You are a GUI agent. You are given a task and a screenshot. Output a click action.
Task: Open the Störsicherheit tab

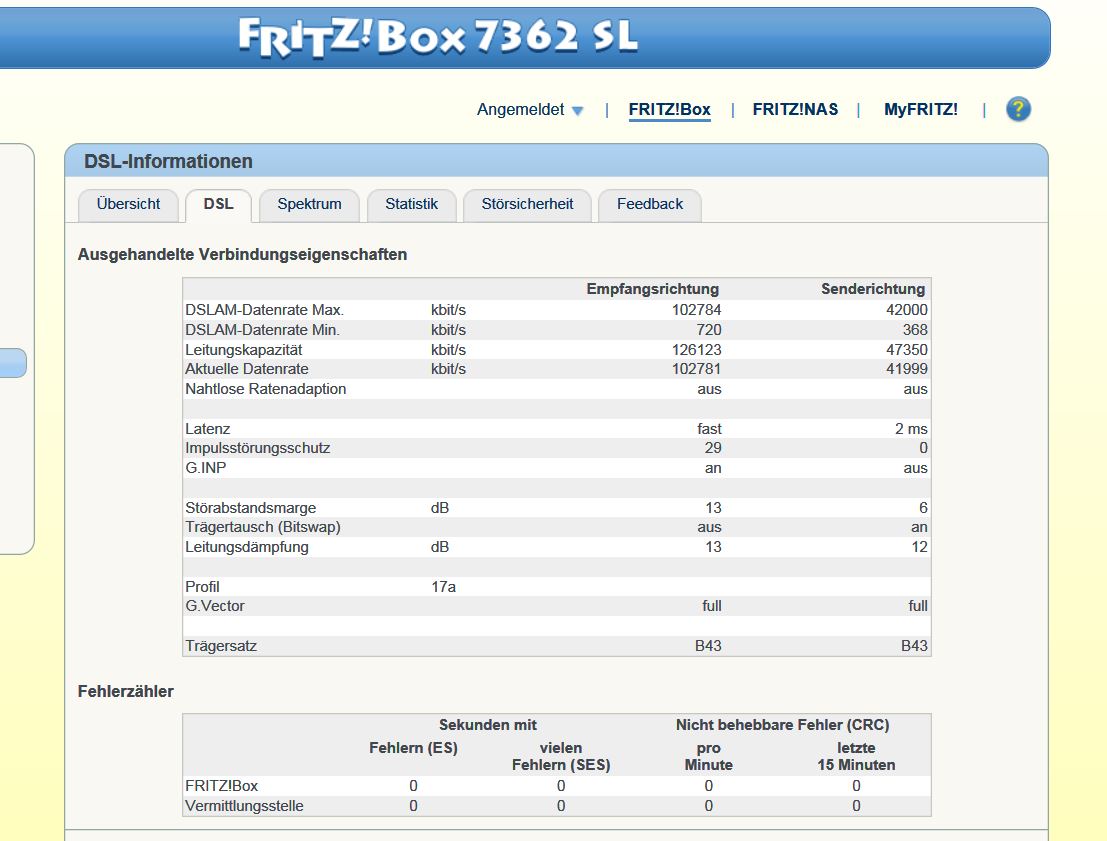(527, 205)
